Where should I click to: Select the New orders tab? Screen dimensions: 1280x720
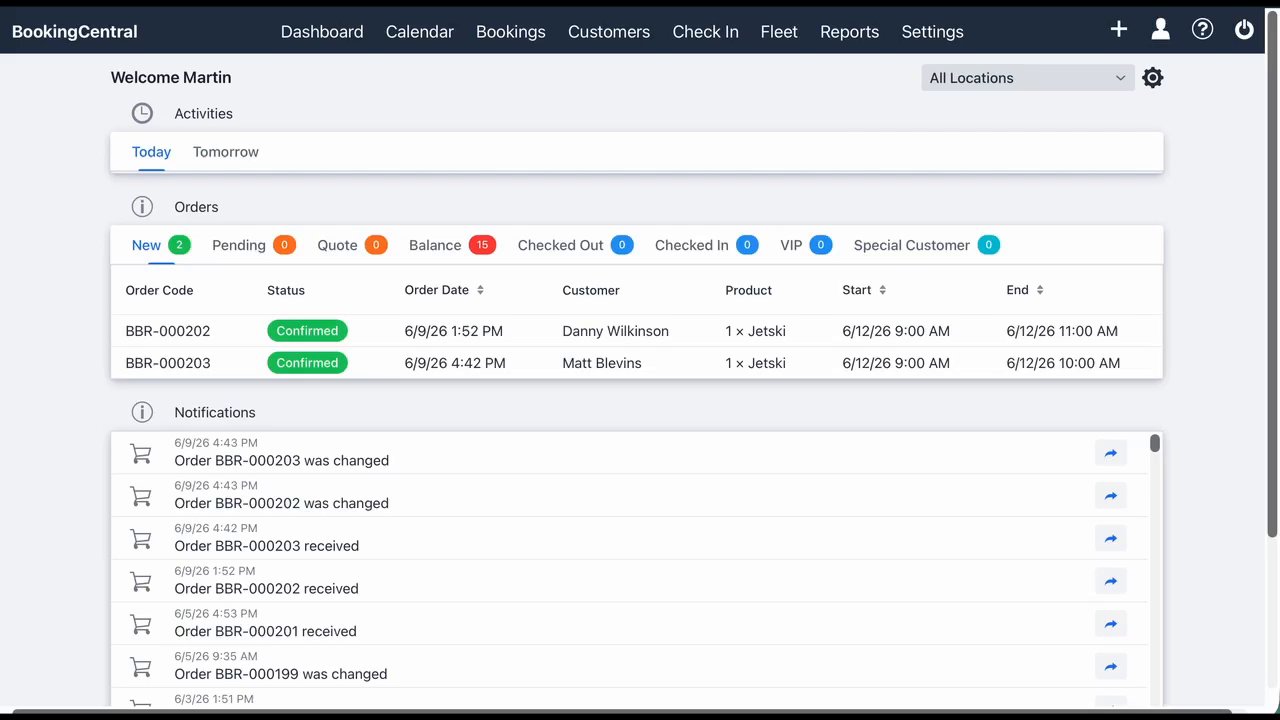(x=161, y=245)
